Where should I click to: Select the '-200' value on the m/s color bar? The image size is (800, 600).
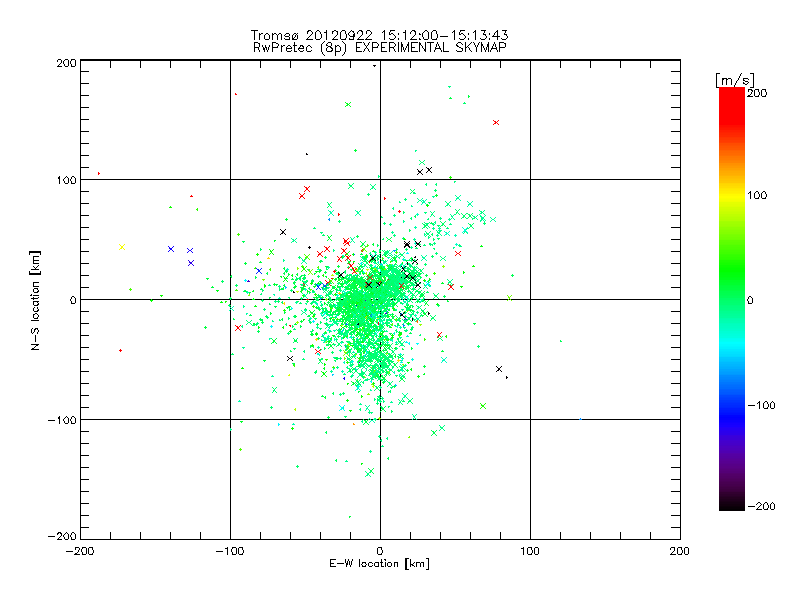[x=761, y=507]
